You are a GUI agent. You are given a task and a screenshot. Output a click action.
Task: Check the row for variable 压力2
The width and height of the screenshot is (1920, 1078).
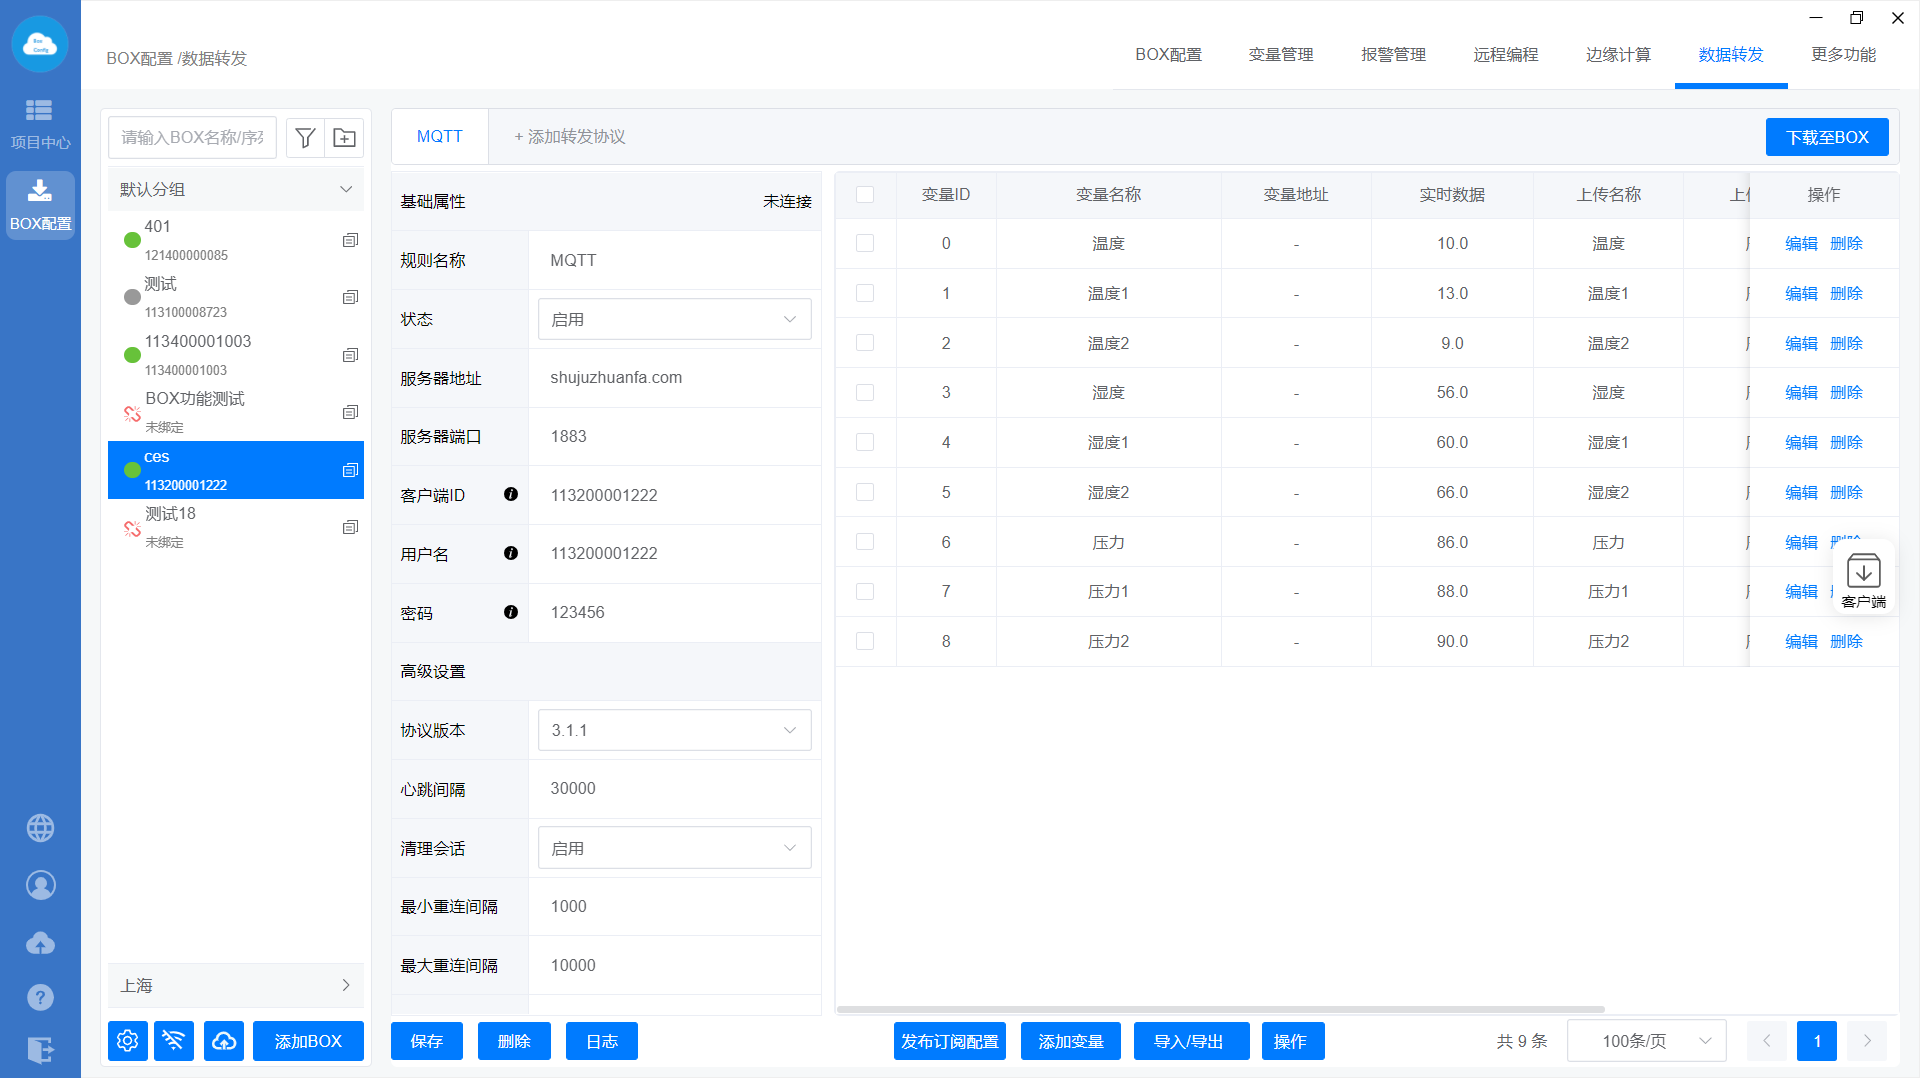(x=865, y=641)
